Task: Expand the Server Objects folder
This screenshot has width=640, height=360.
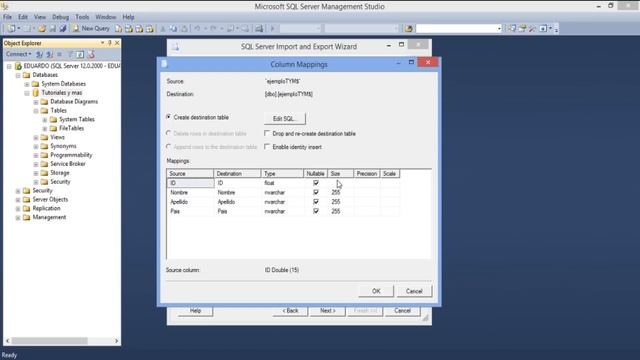Action: pyautogui.click(x=18, y=200)
